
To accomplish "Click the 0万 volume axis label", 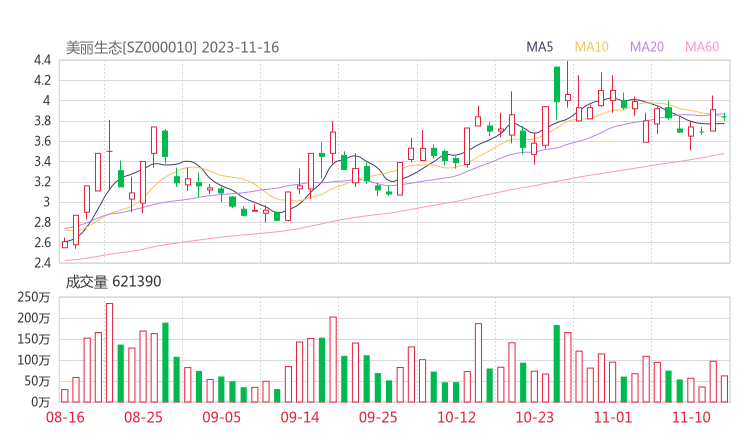I will 41,402.
